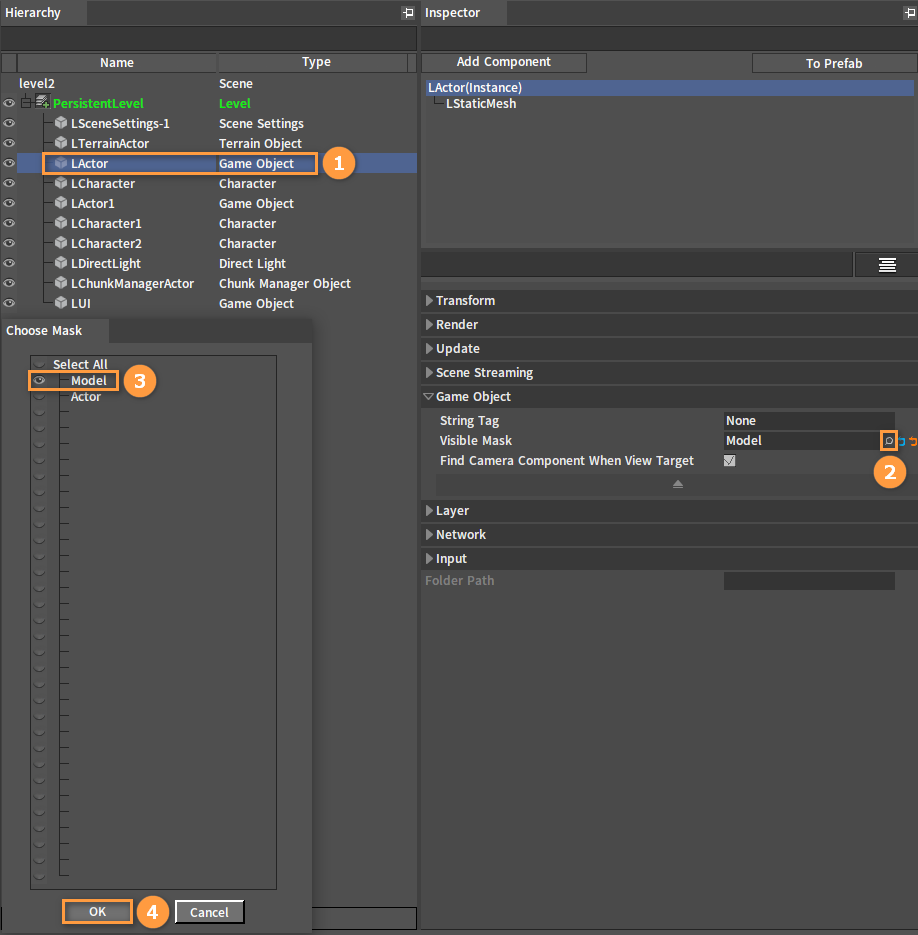
Task: Toggle the Actor mask eye
Action: pyautogui.click(x=39, y=397)
